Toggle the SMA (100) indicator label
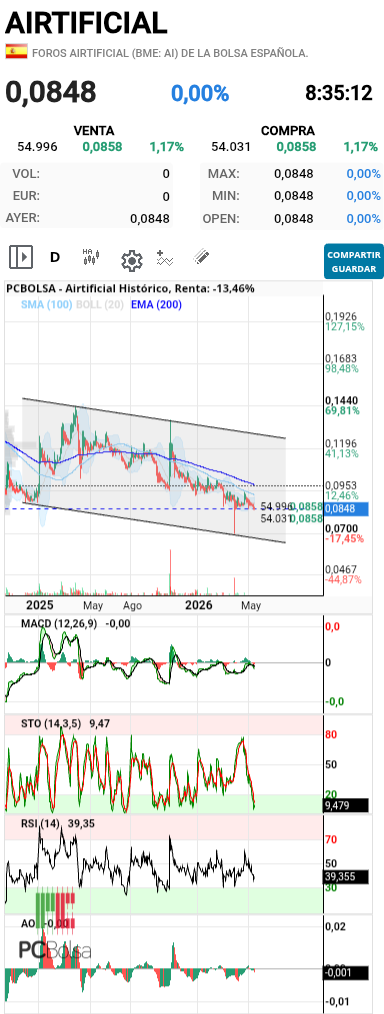 click(47, 305)
